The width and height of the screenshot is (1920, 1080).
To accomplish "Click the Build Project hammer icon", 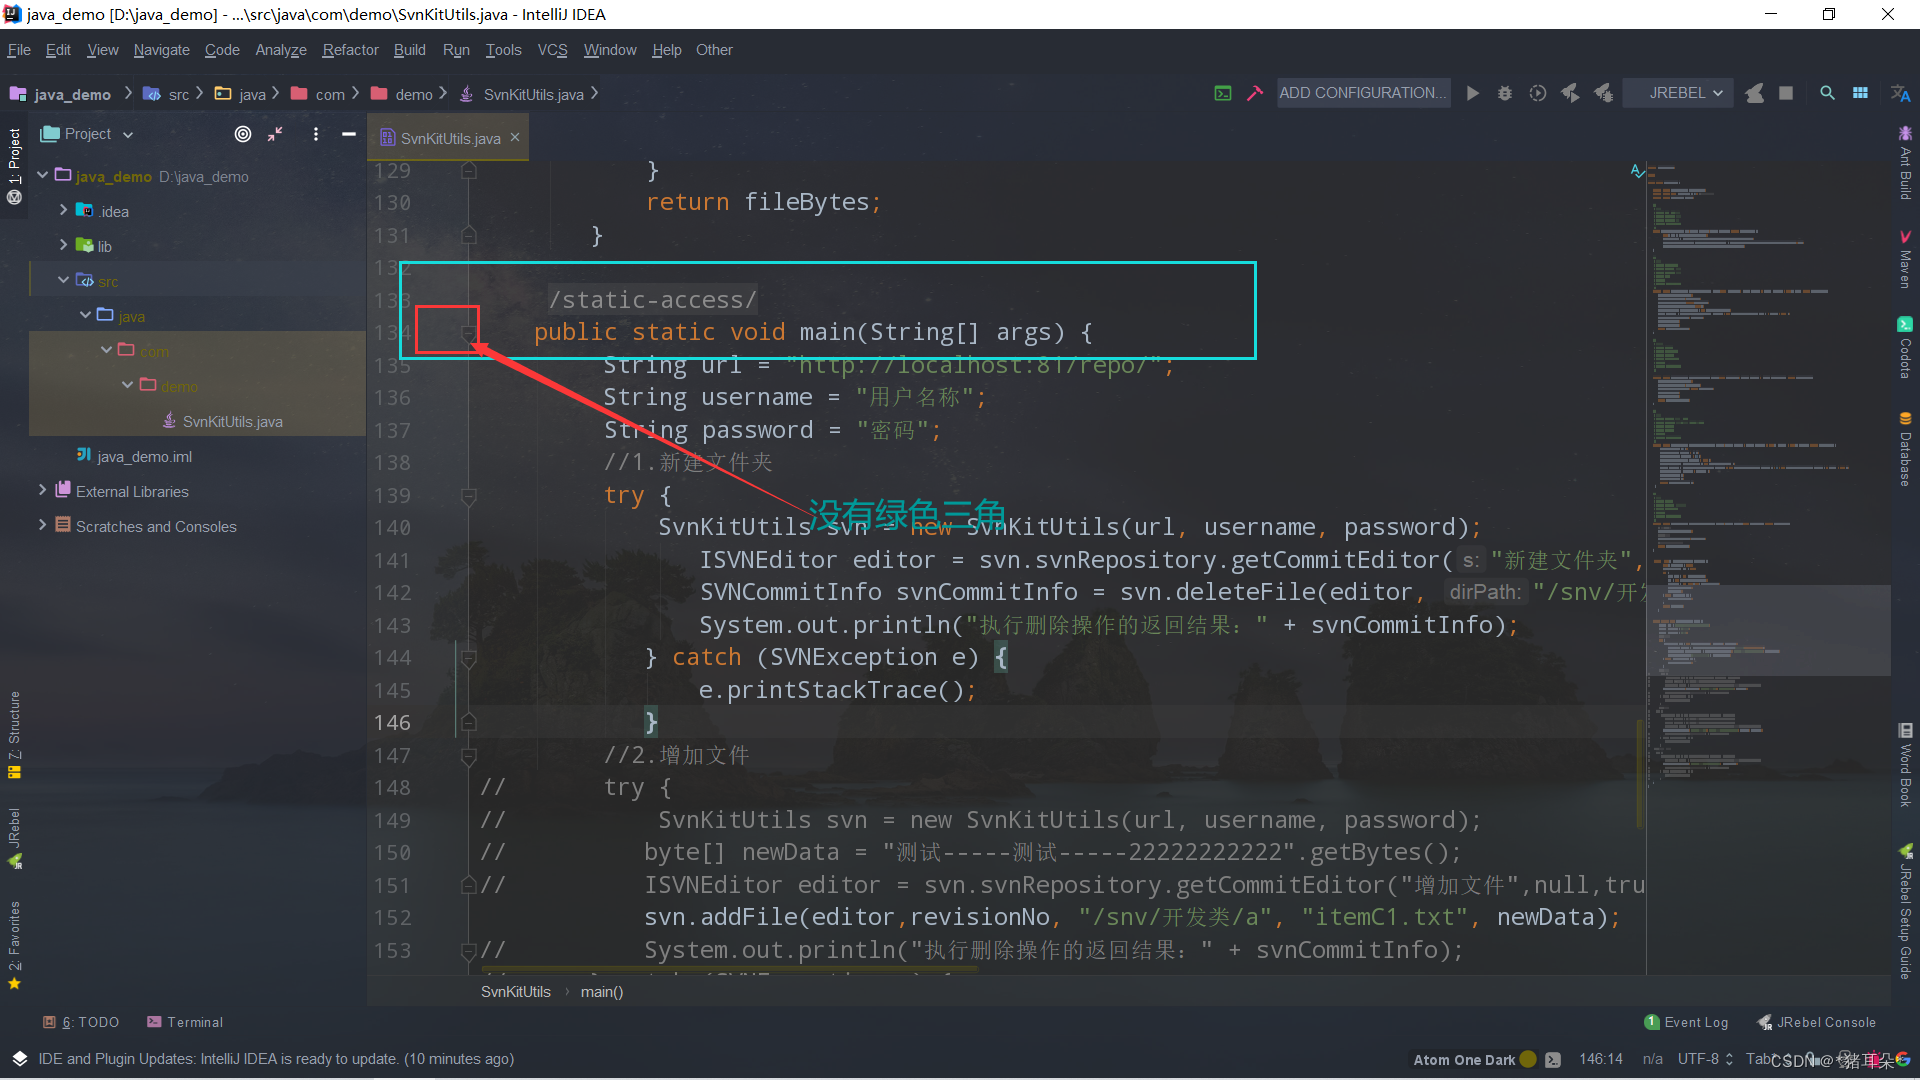I will tap(1254, 93).
